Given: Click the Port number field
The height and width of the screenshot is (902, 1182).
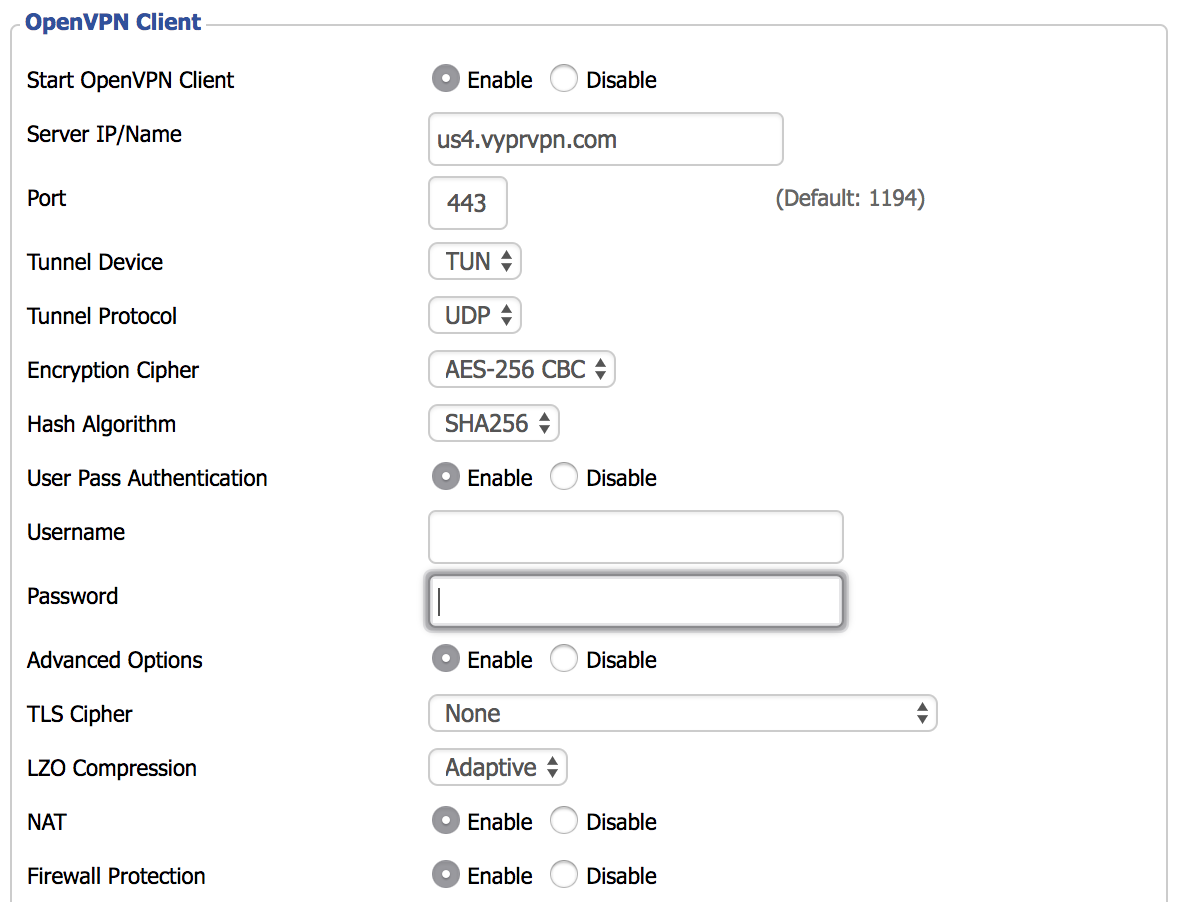Looking at the screenshot, I should [467, 203].
